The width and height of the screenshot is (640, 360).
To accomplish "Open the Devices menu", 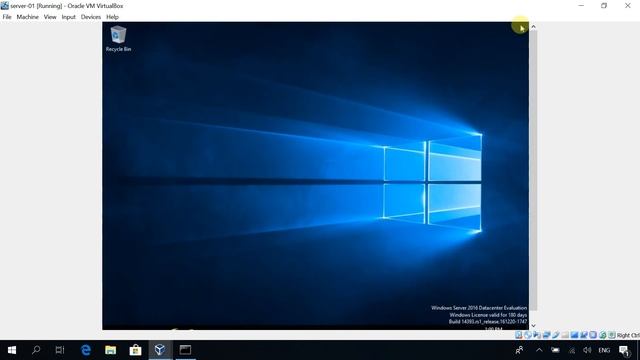I will pos(91,17).
